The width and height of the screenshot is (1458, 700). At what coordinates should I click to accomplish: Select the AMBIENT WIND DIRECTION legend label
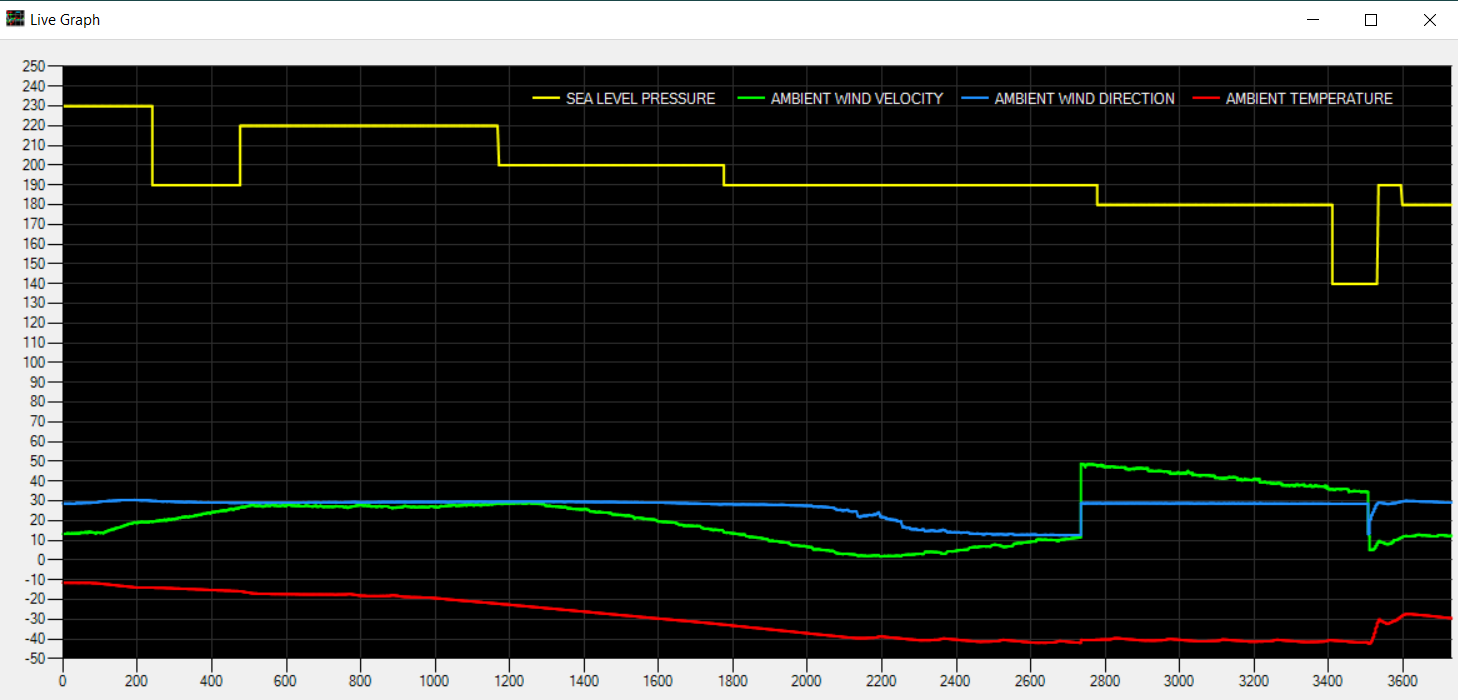coord(1084,99)
